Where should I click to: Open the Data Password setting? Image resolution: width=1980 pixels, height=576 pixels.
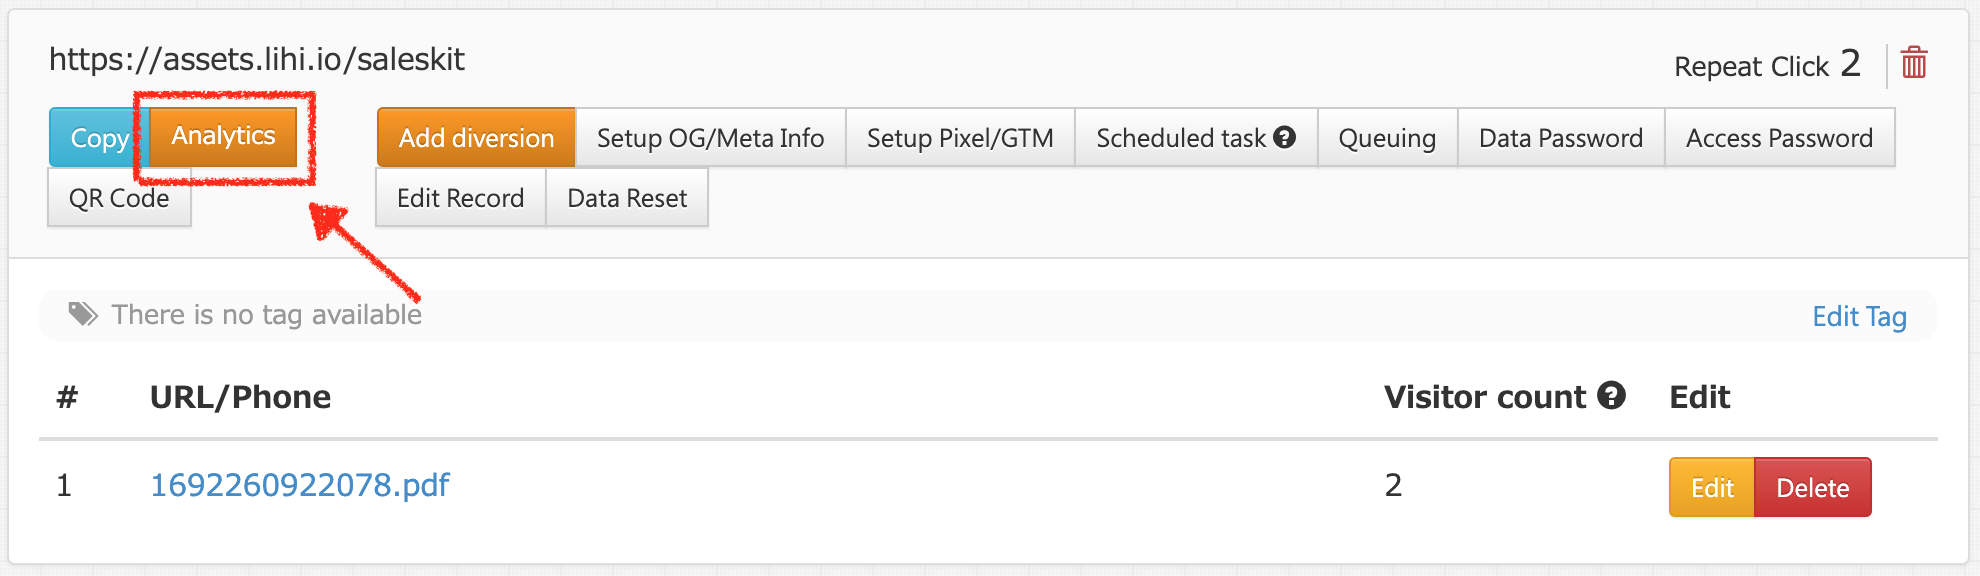(x=1561, y=137)
